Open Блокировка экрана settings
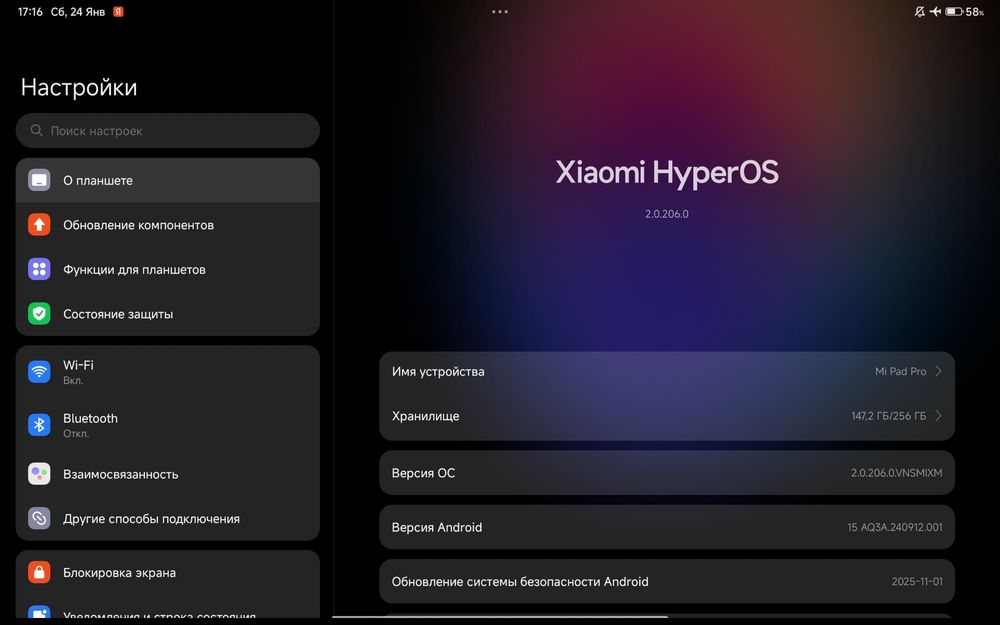The width and height of the screenshot is (1000, 625). point(168,572)
